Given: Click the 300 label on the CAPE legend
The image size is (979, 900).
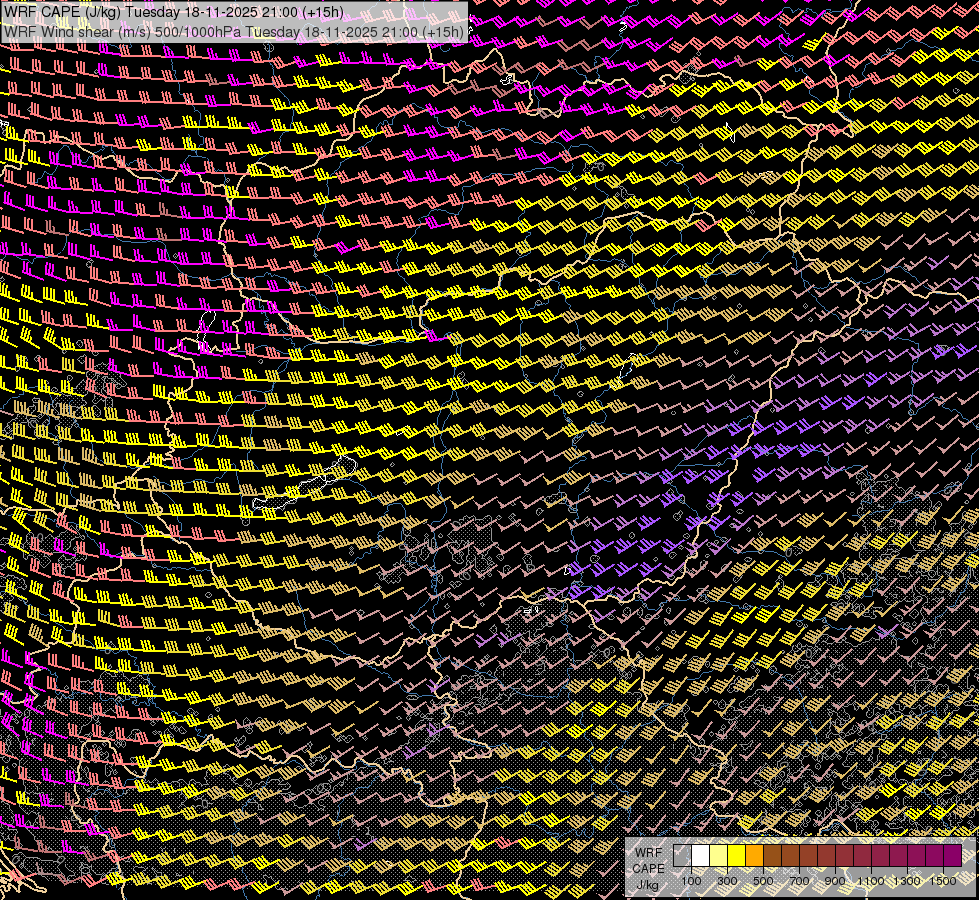Looking at the screenshot, I should coord(727,881).
